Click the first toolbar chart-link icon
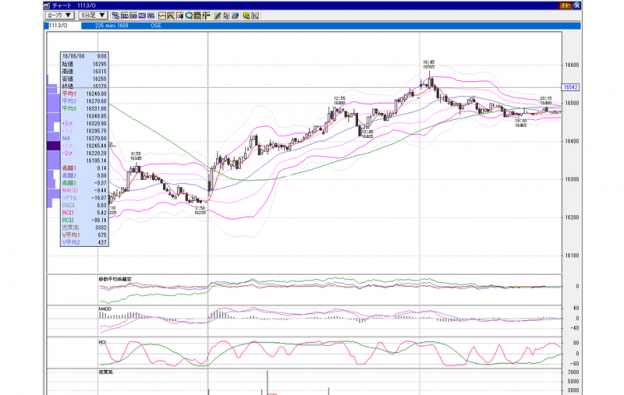624x395 pixels. [116, 16]
